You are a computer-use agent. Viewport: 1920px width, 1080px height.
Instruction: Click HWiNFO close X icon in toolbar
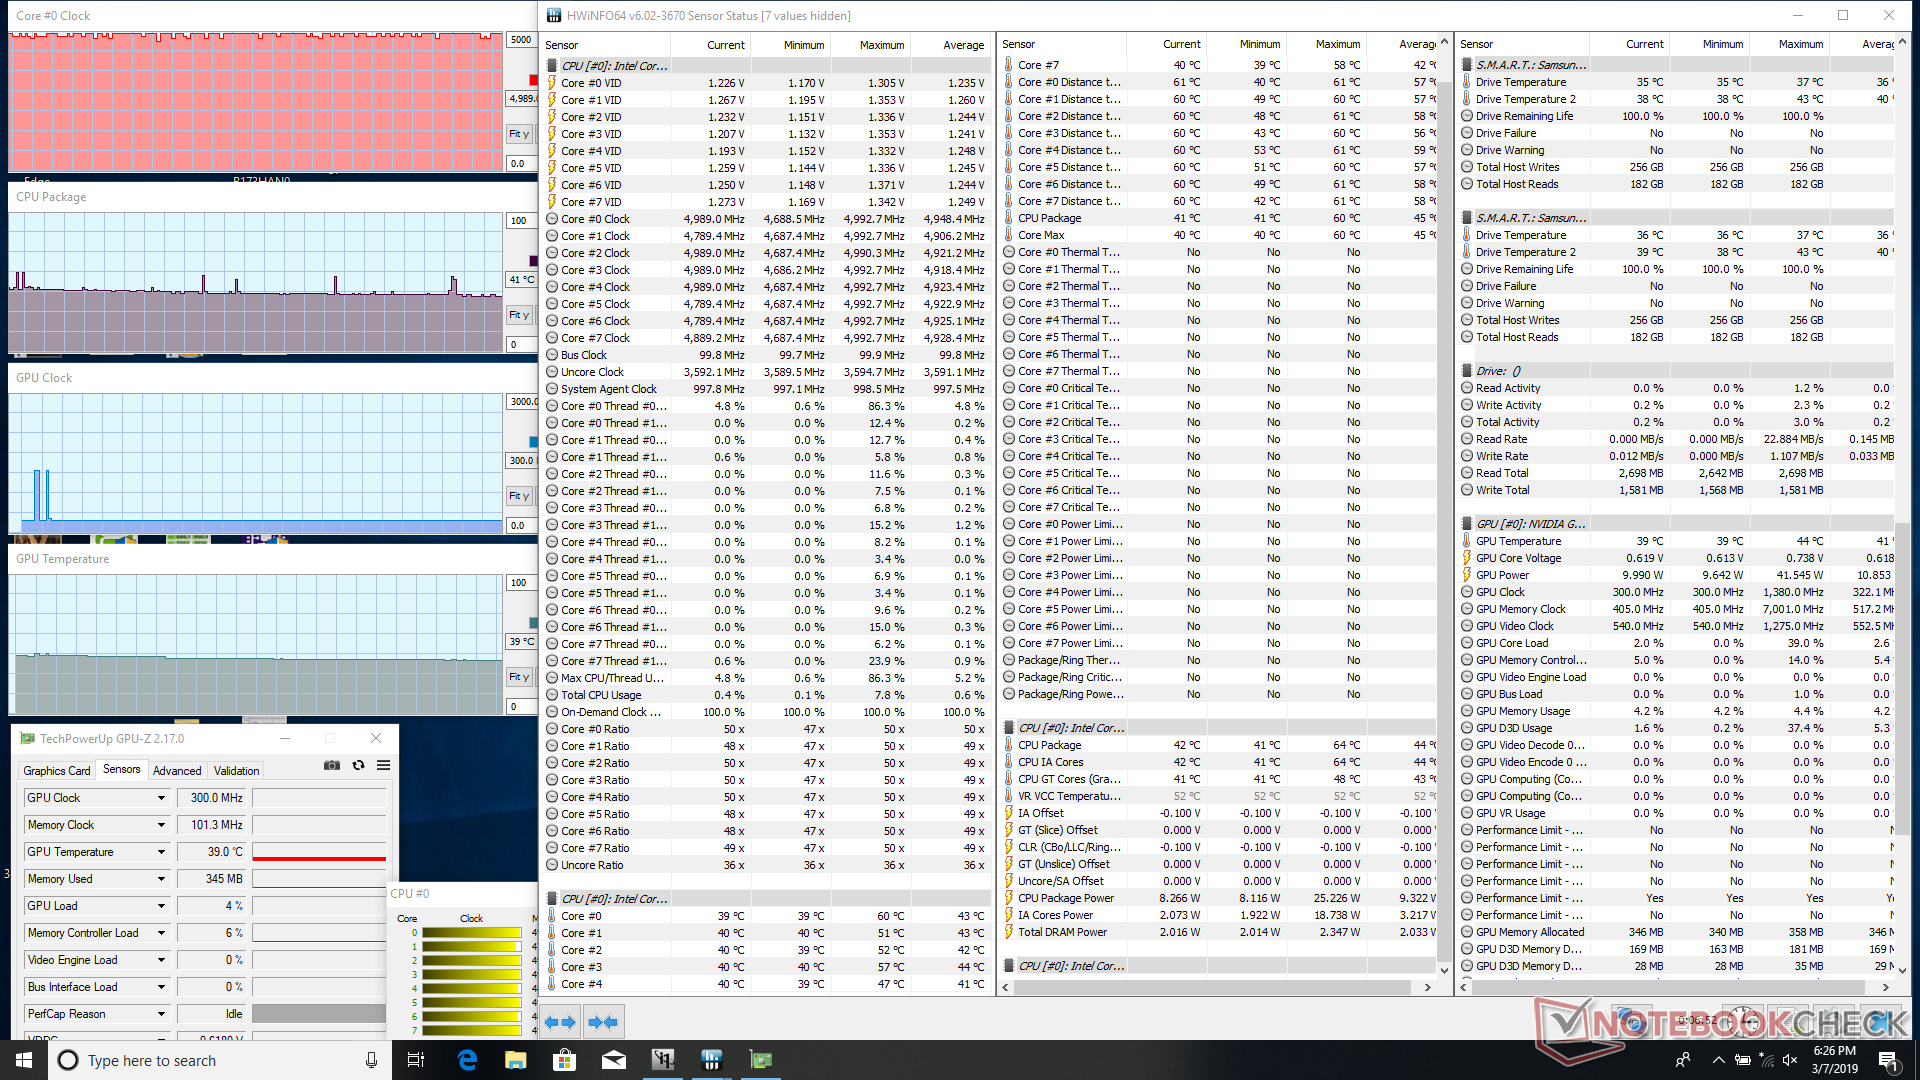1882,1021
